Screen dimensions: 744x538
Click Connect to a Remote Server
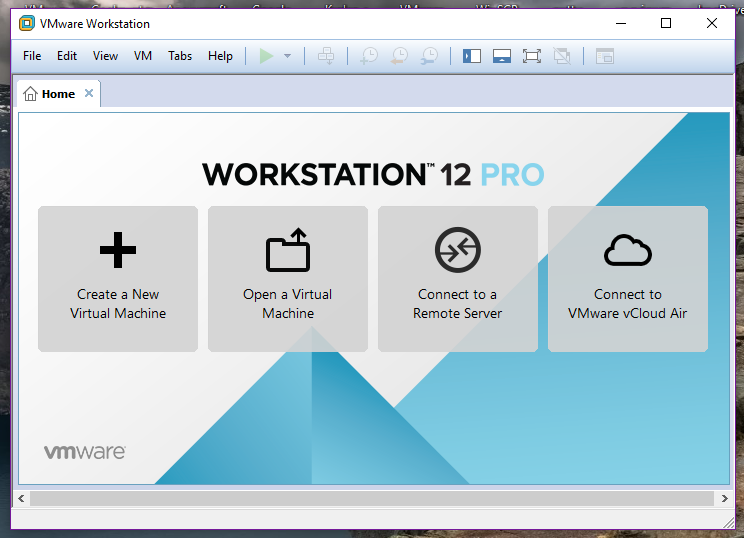click(x=457, y=279)
